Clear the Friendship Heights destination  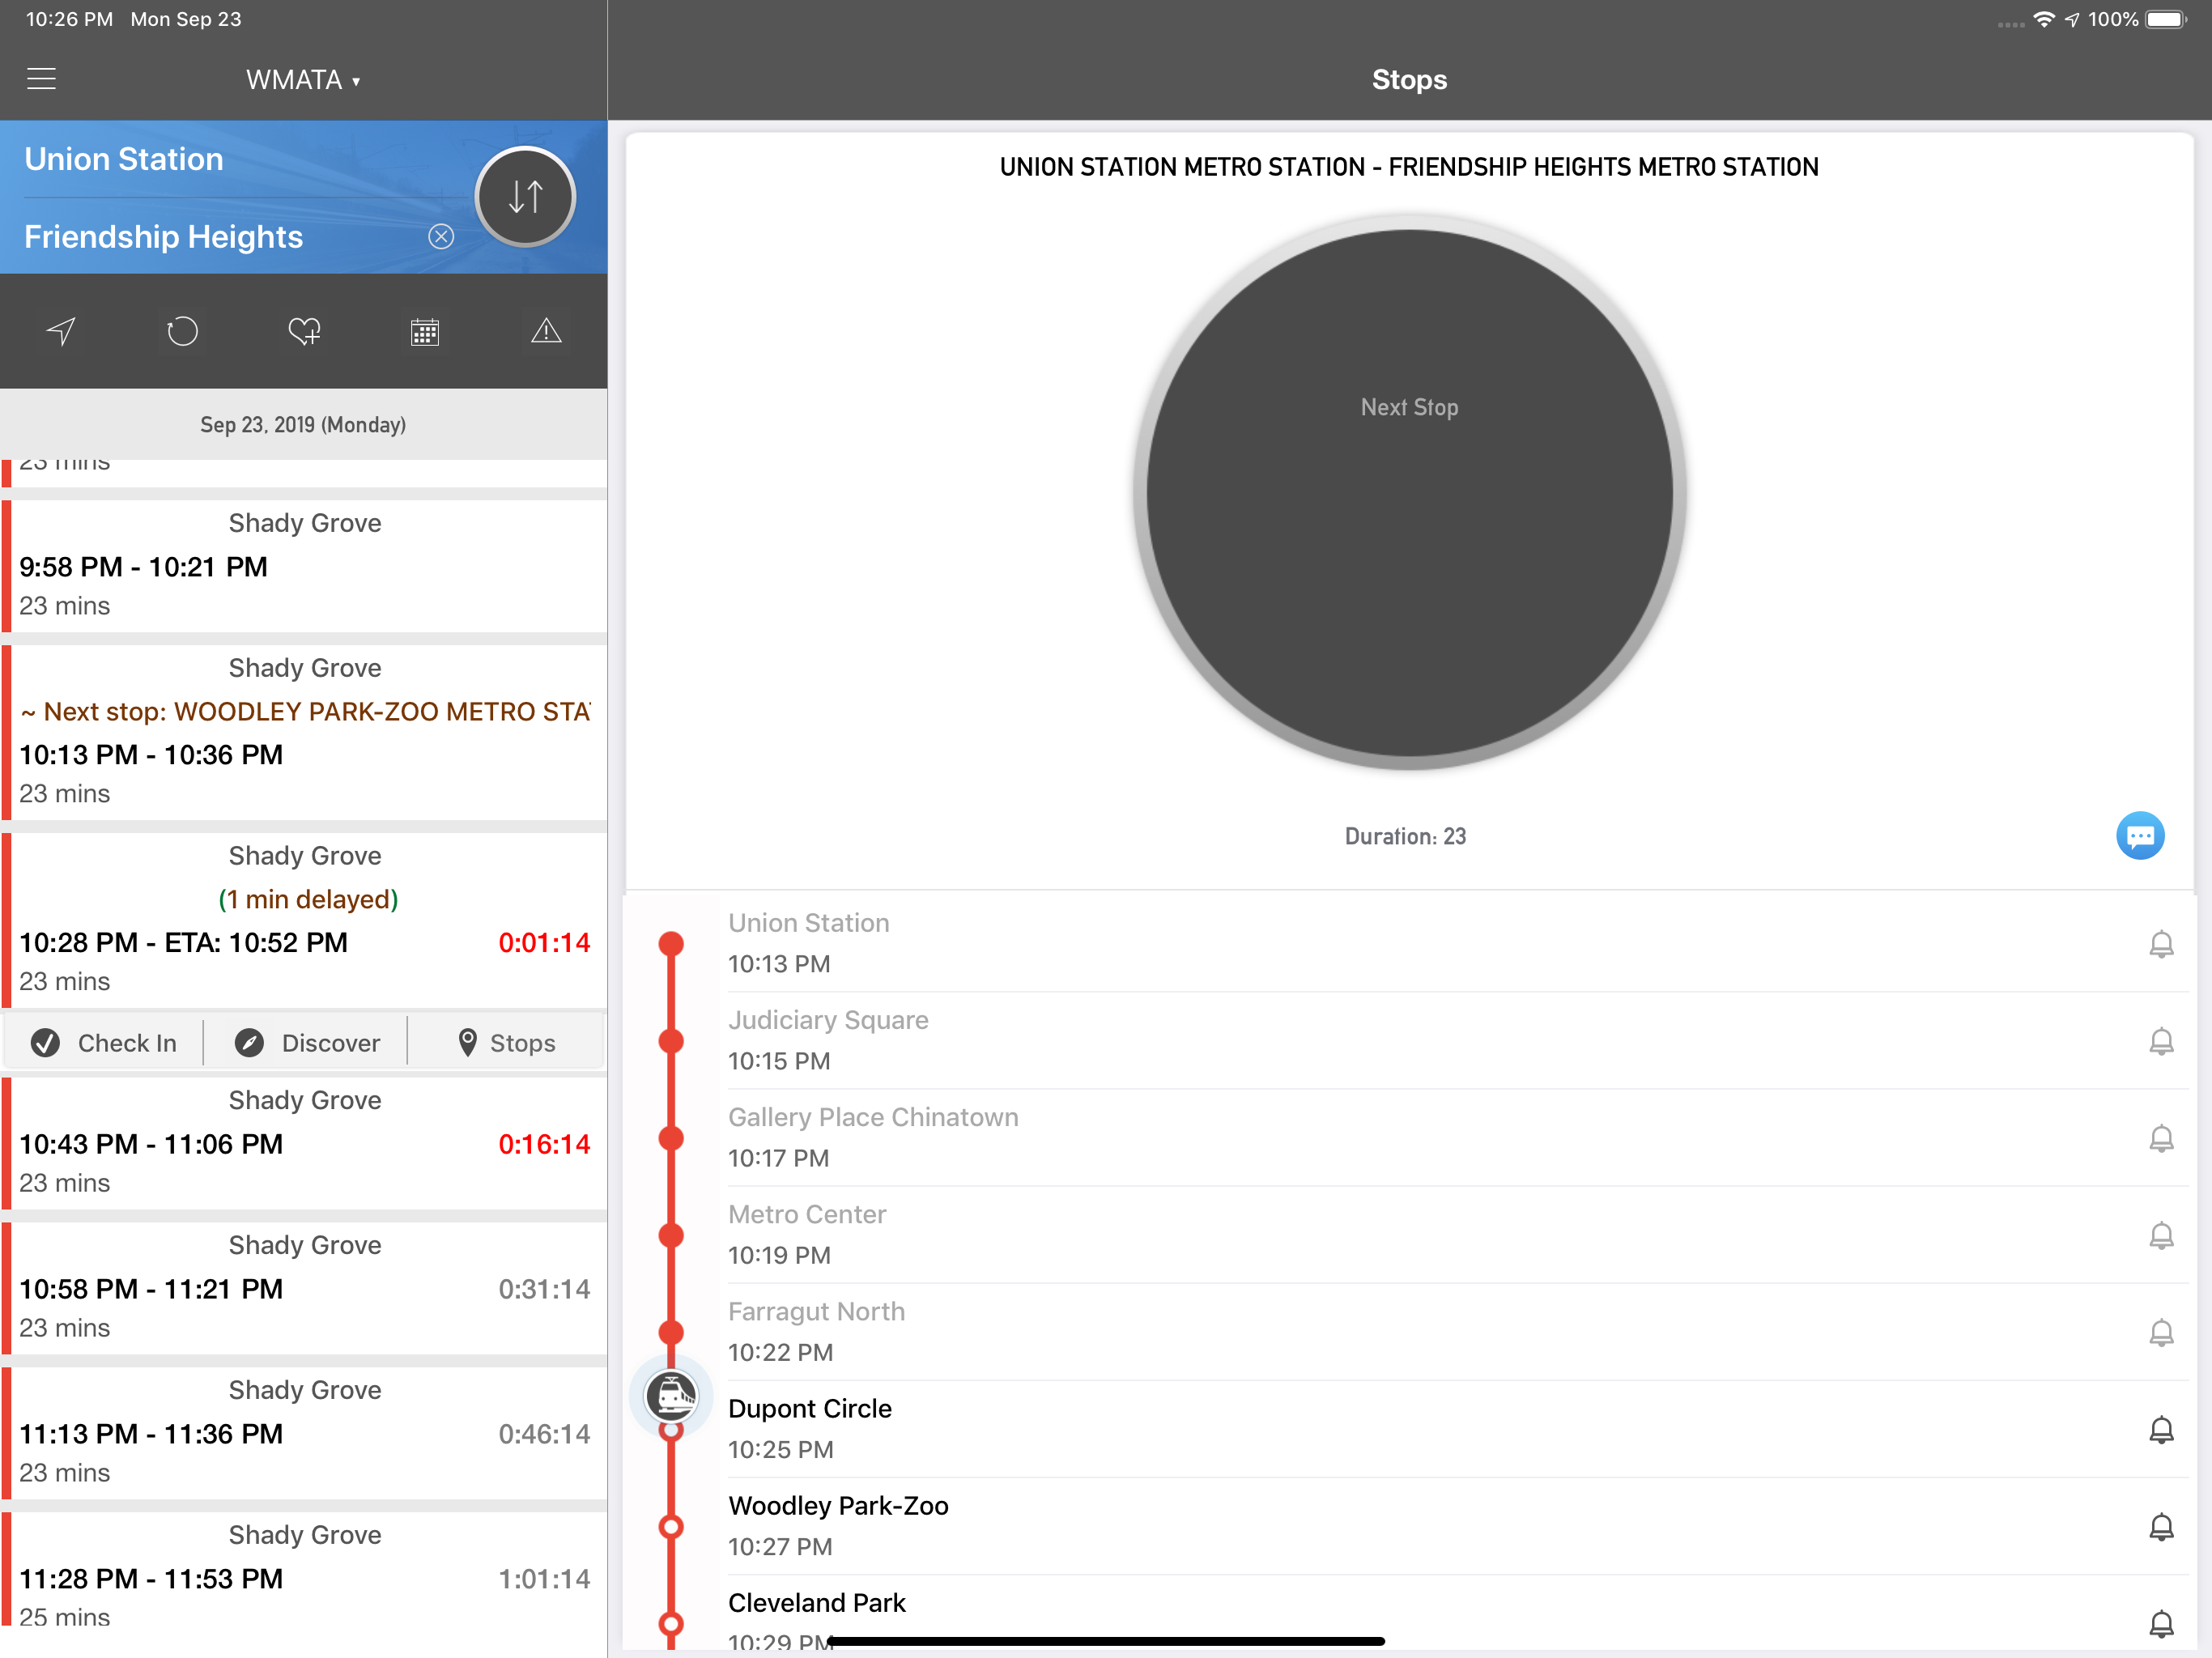point(441,237)
